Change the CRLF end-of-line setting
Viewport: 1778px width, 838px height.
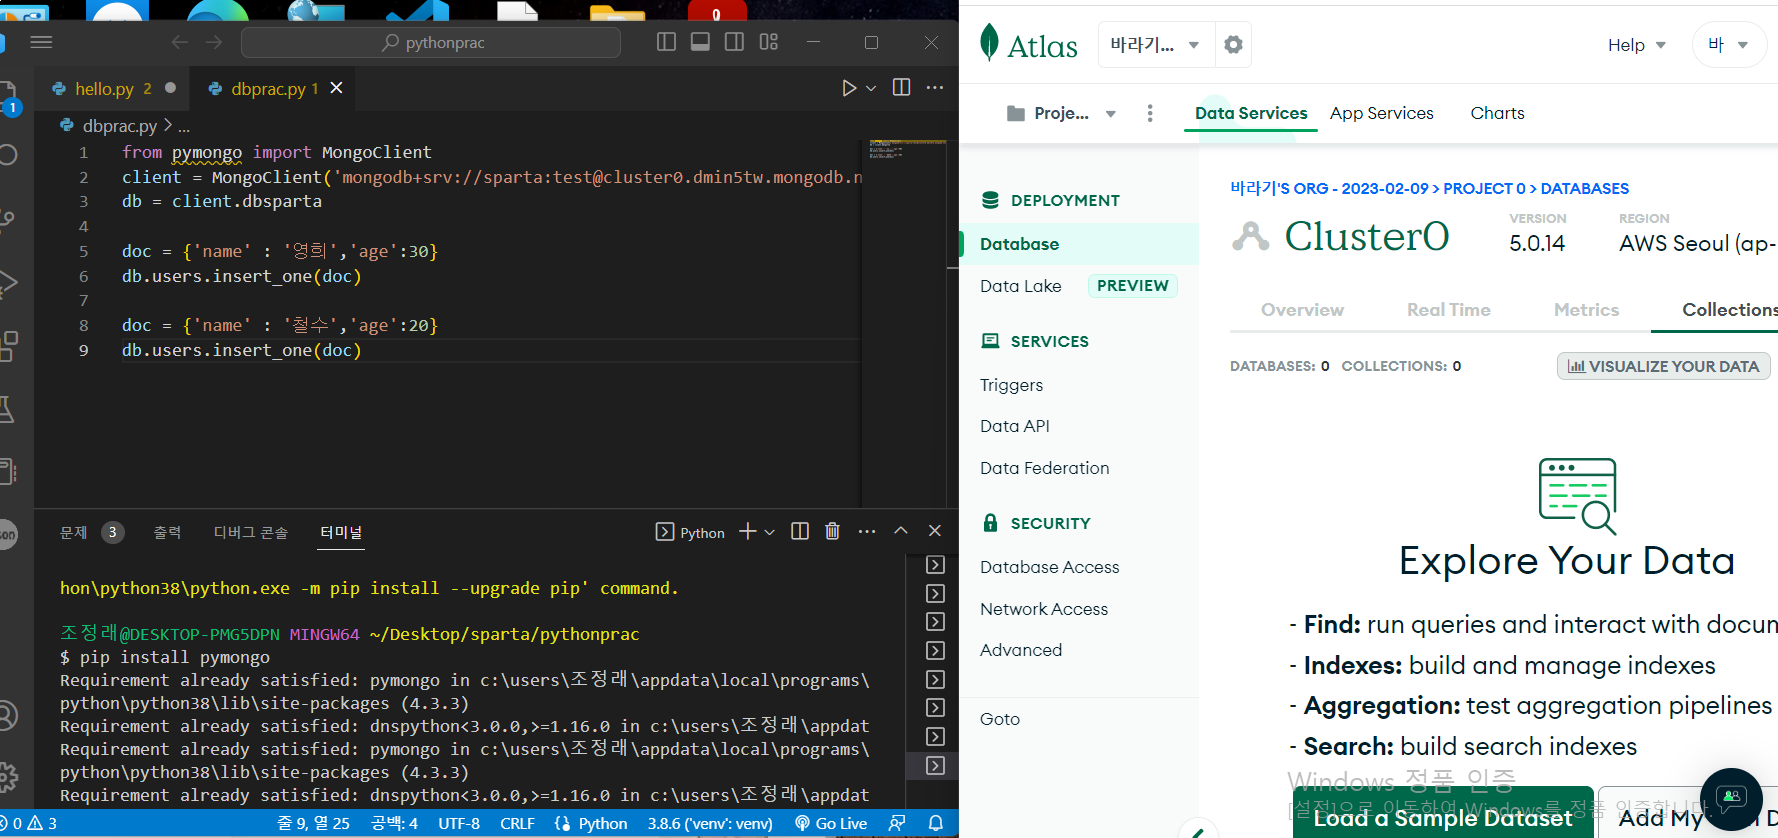(x=517, y=824)
